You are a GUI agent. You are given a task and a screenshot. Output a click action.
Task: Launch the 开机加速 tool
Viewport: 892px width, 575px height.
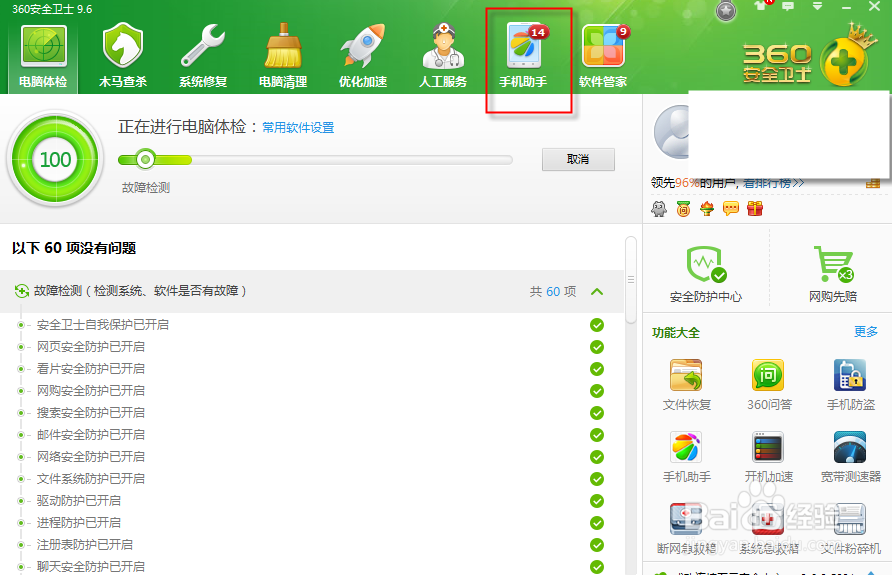coord(769,457)
